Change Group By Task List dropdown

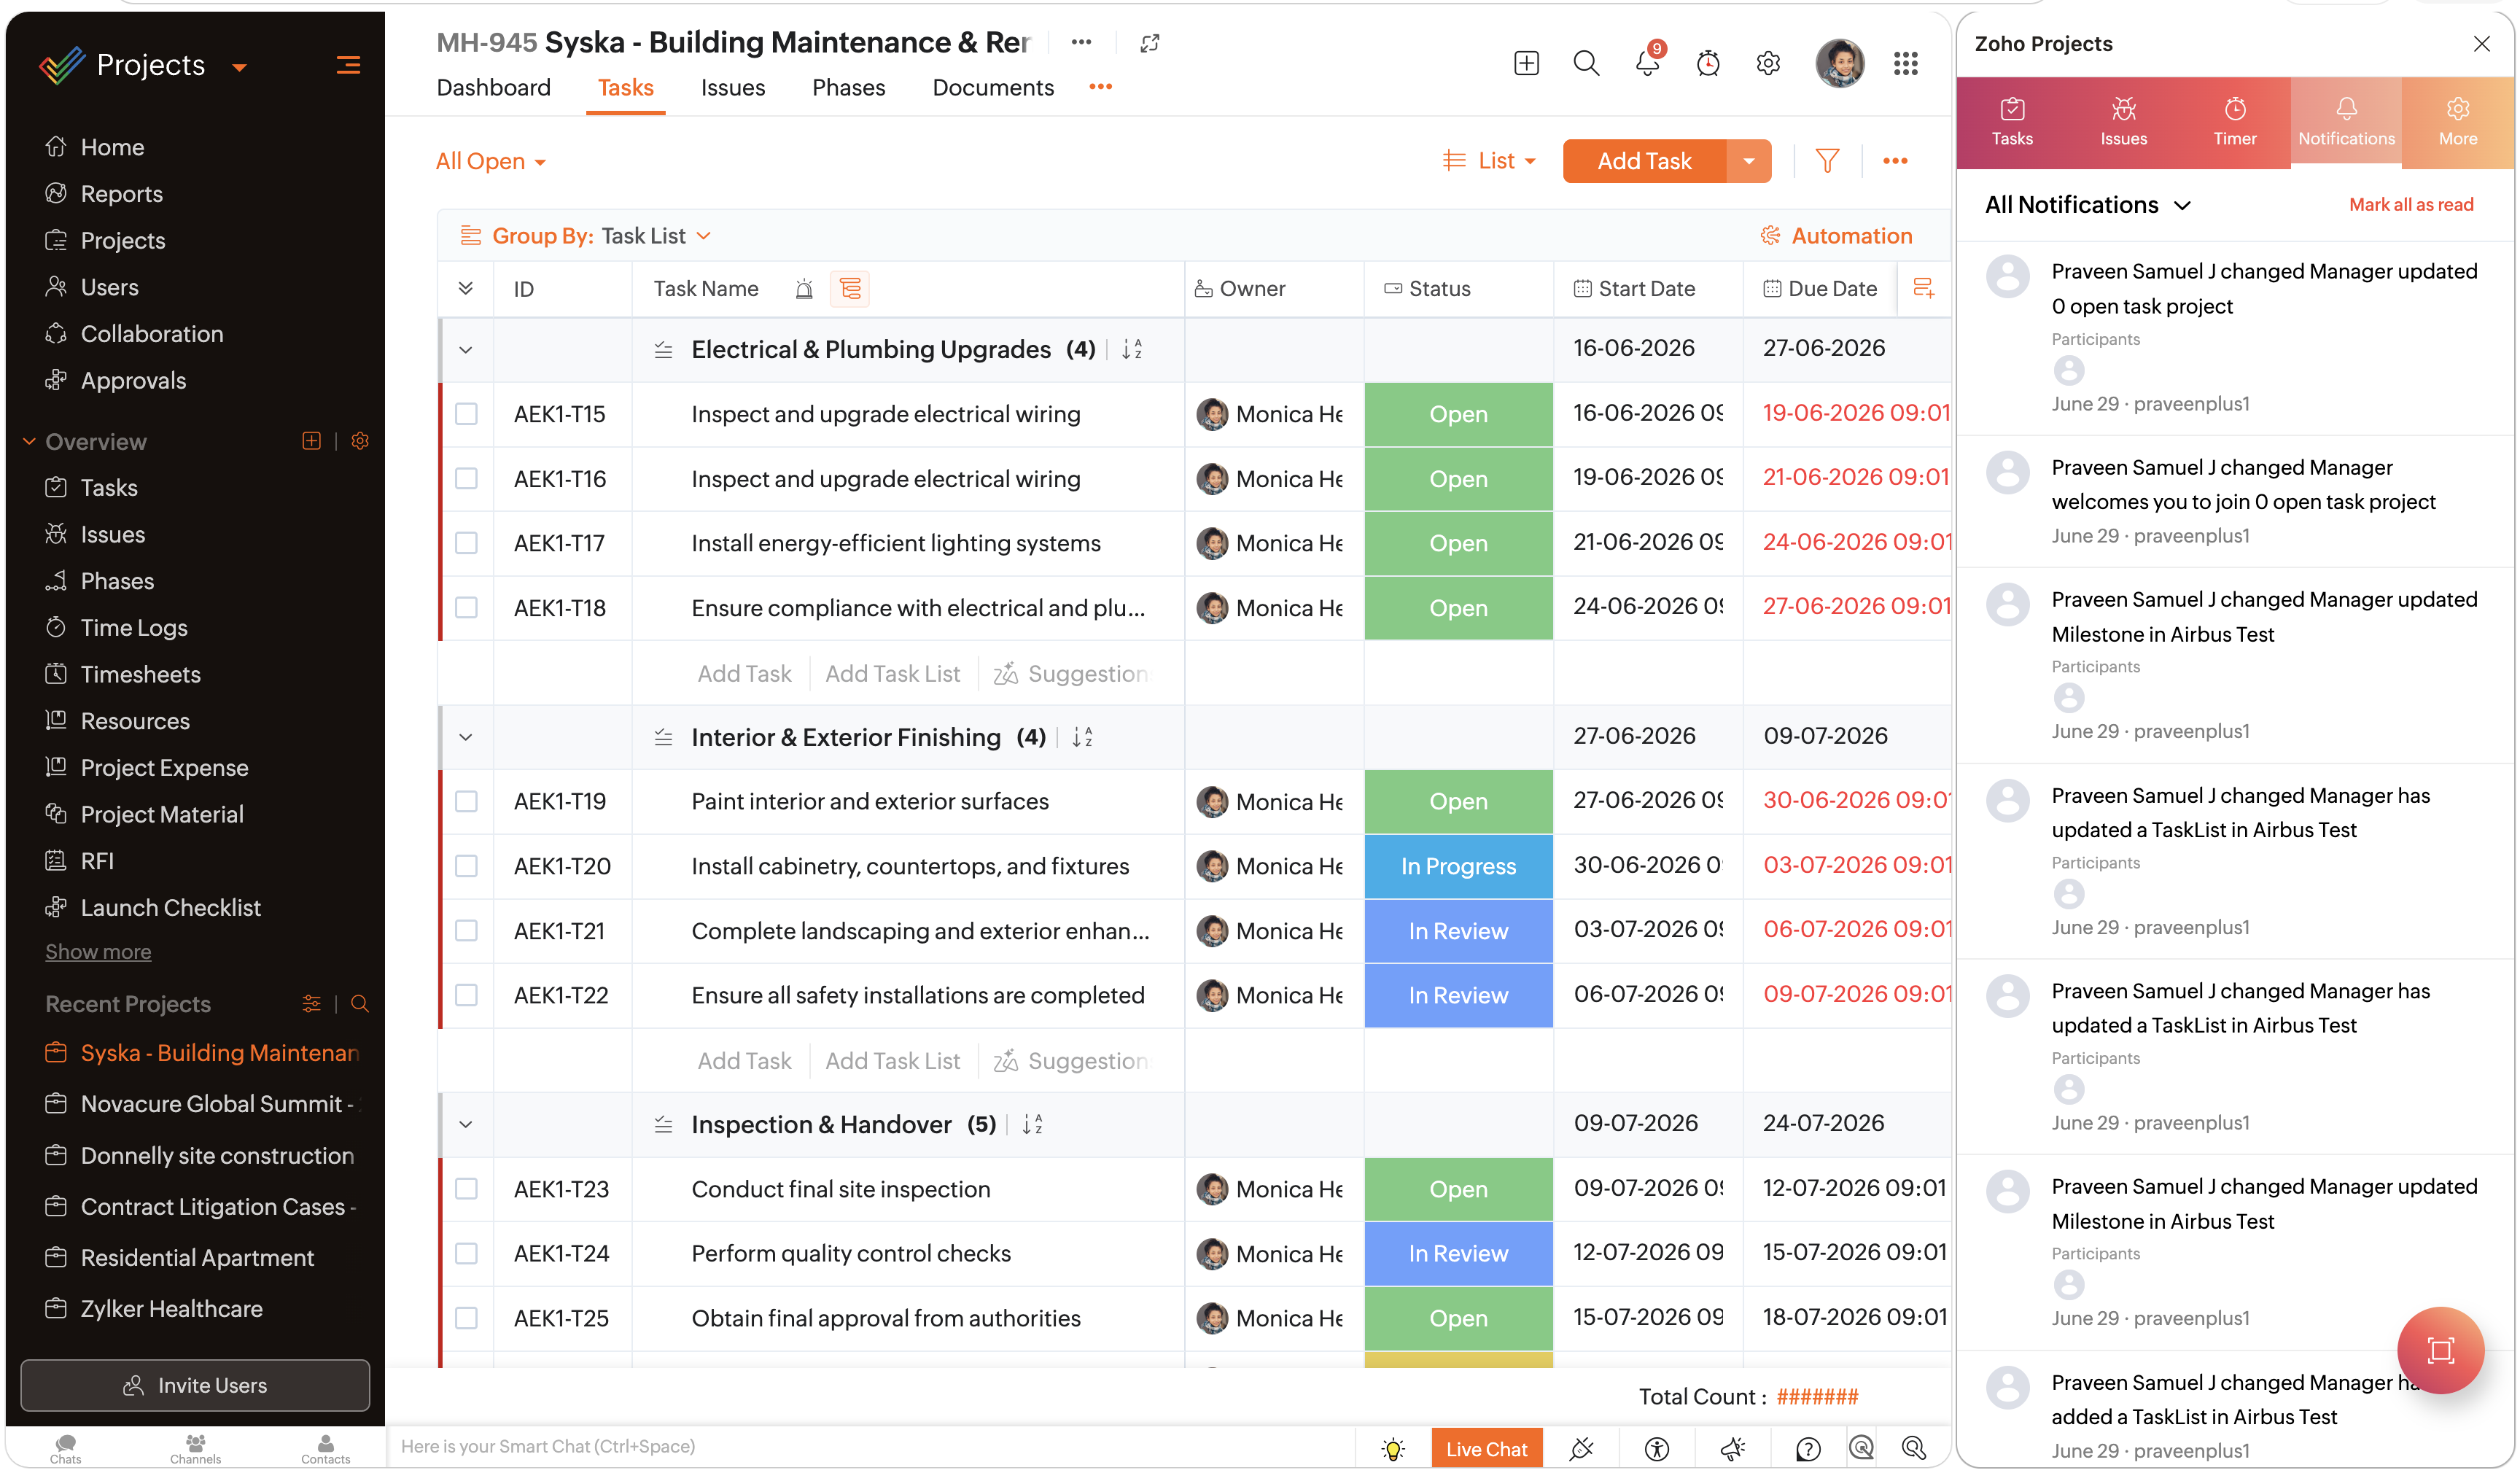pyautogui.click(x=656, y=236)
